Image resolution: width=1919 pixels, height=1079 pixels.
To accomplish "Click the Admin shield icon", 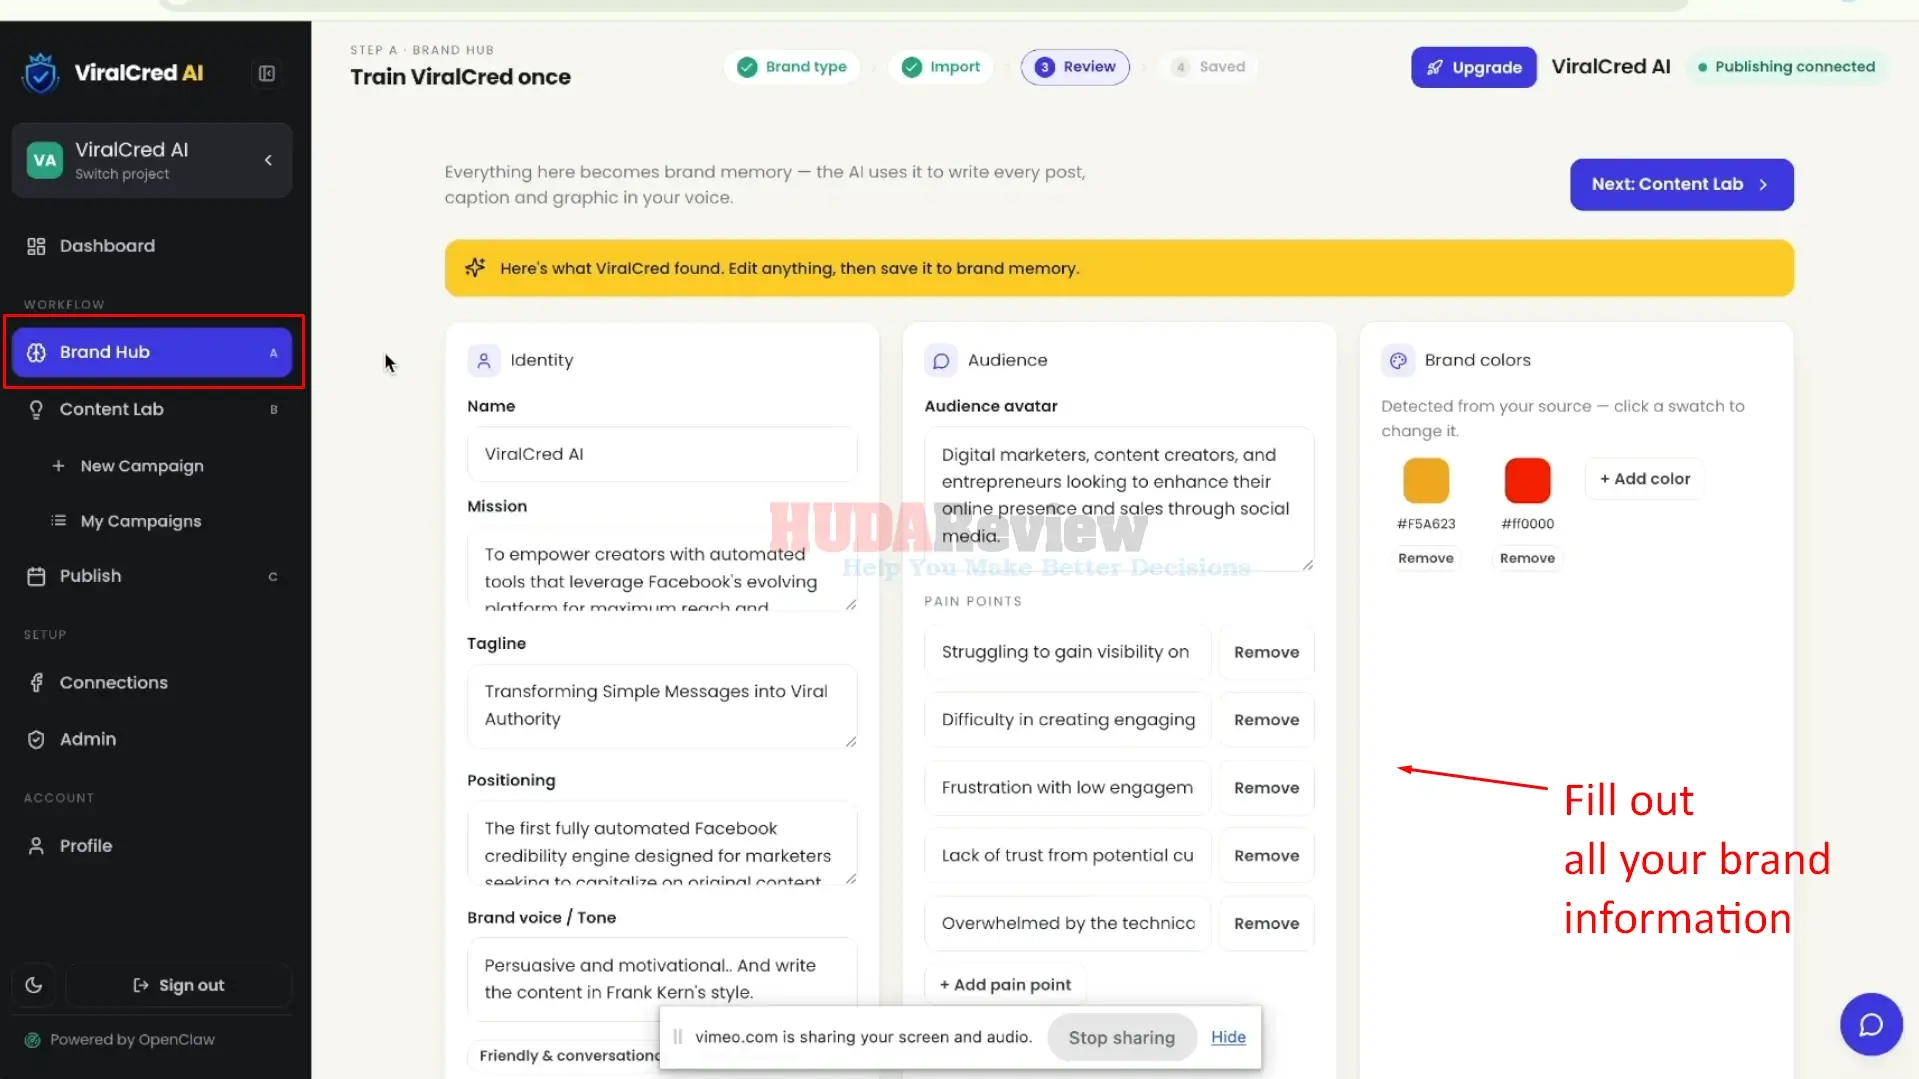I will point(36,739).
